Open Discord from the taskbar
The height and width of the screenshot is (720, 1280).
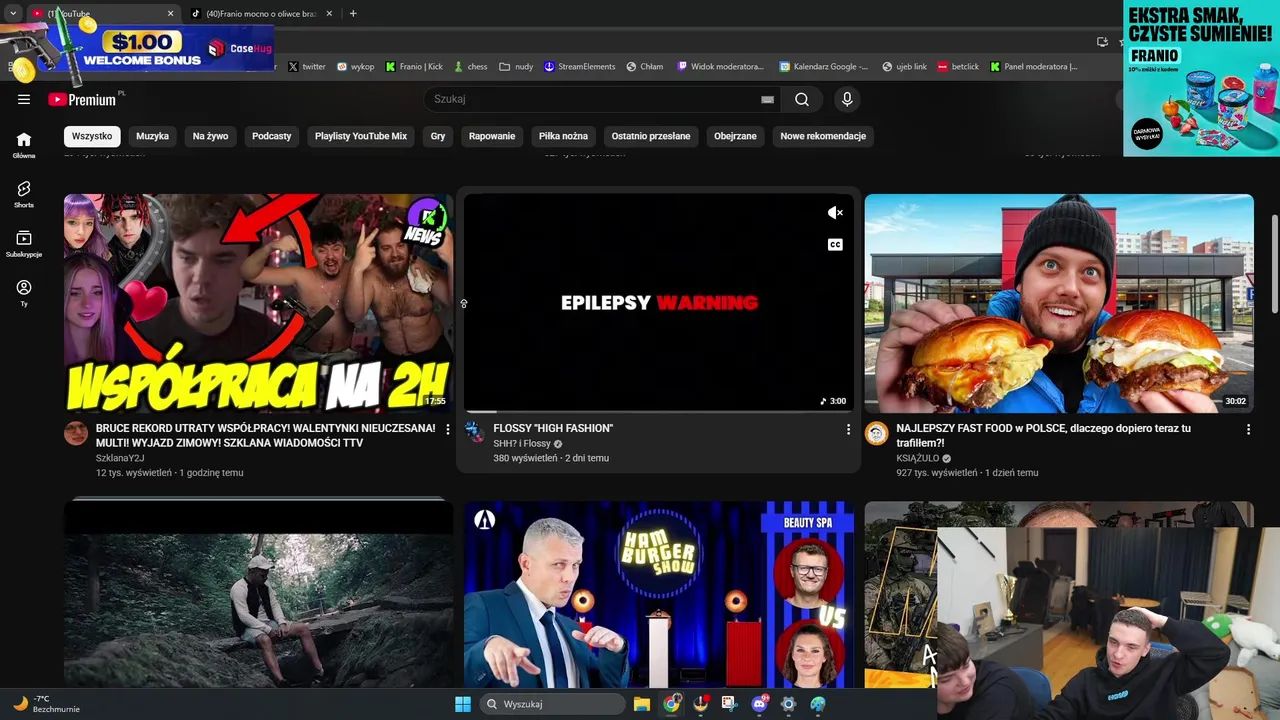[759, 704]
